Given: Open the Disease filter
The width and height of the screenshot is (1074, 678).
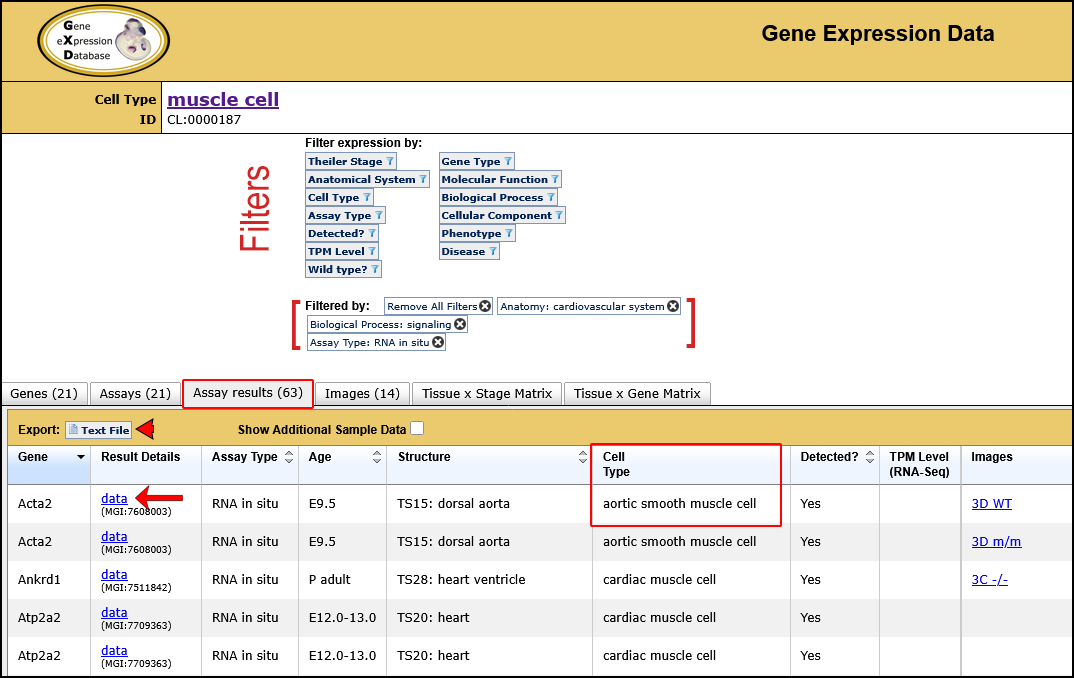Looking at the screenshot, I should [x=469, y=251].
